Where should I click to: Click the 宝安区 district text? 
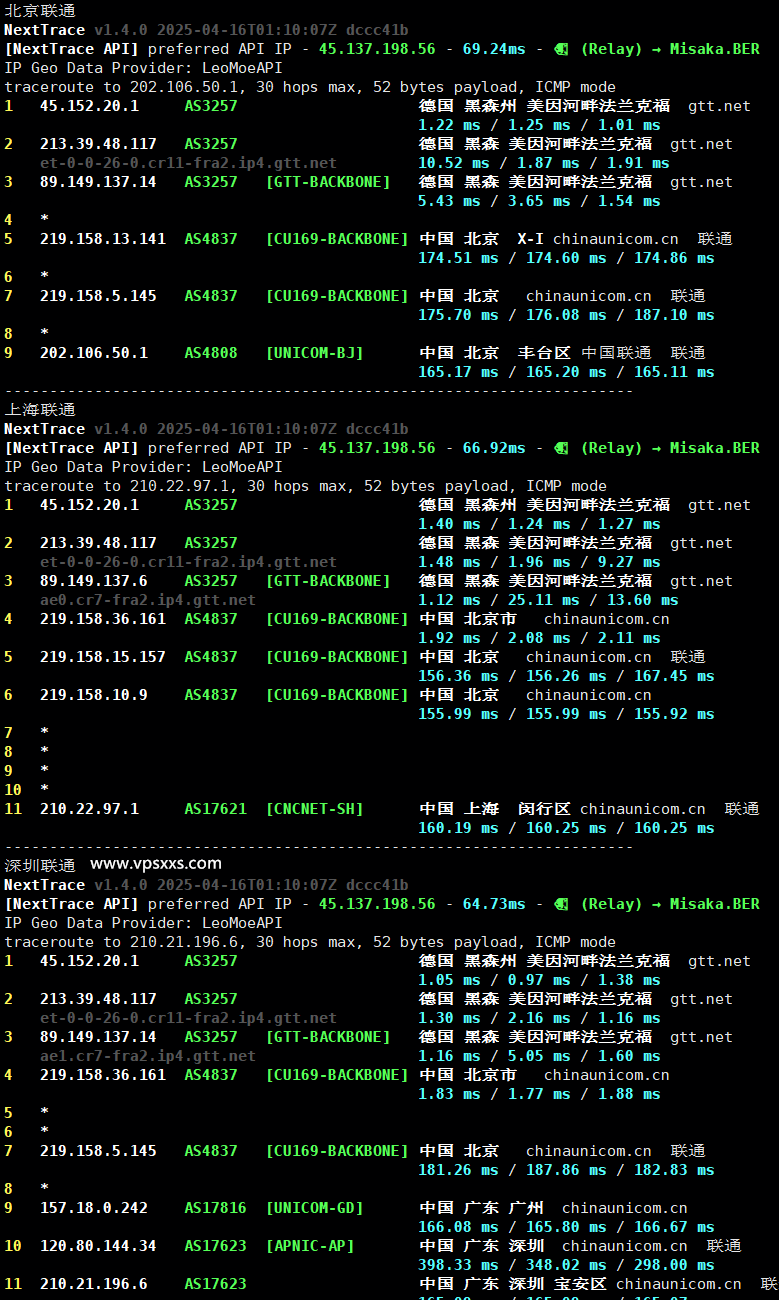580,1284
